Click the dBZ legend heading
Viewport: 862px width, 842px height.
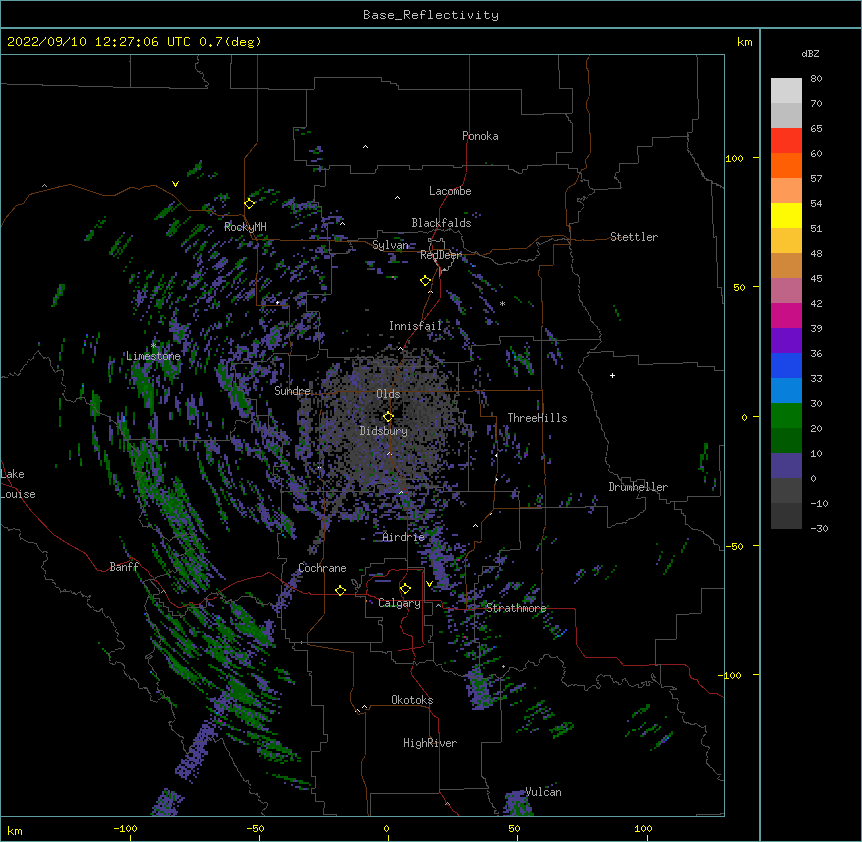click(810, 53)
